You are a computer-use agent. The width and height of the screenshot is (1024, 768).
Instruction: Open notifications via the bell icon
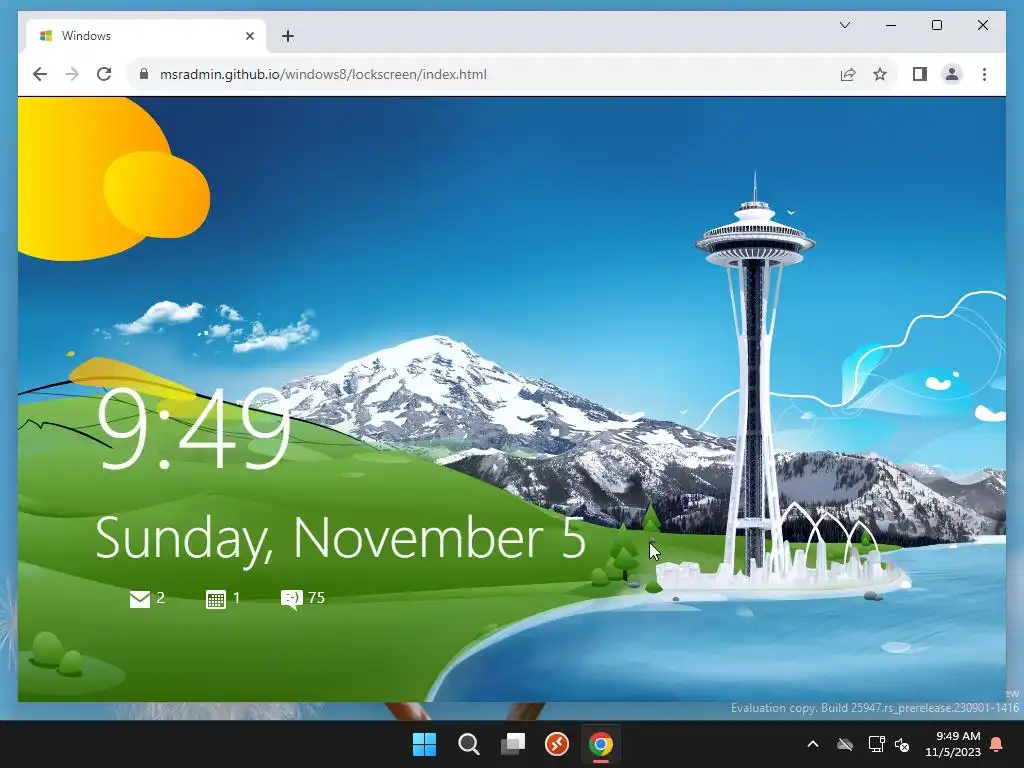click(997, 744)
